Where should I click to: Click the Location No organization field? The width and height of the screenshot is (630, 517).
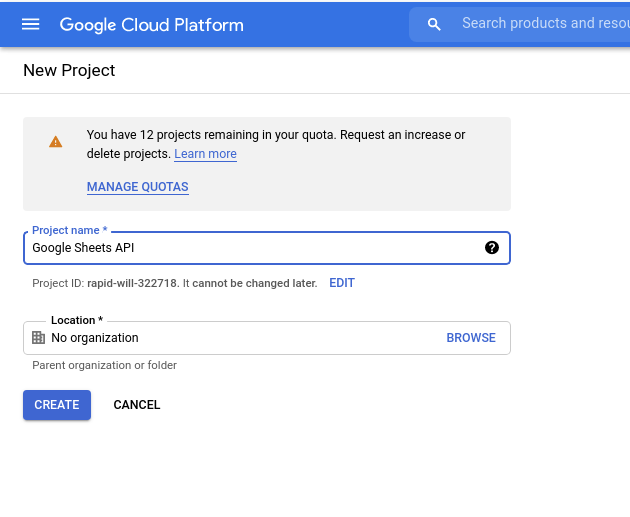coord(267,338)
